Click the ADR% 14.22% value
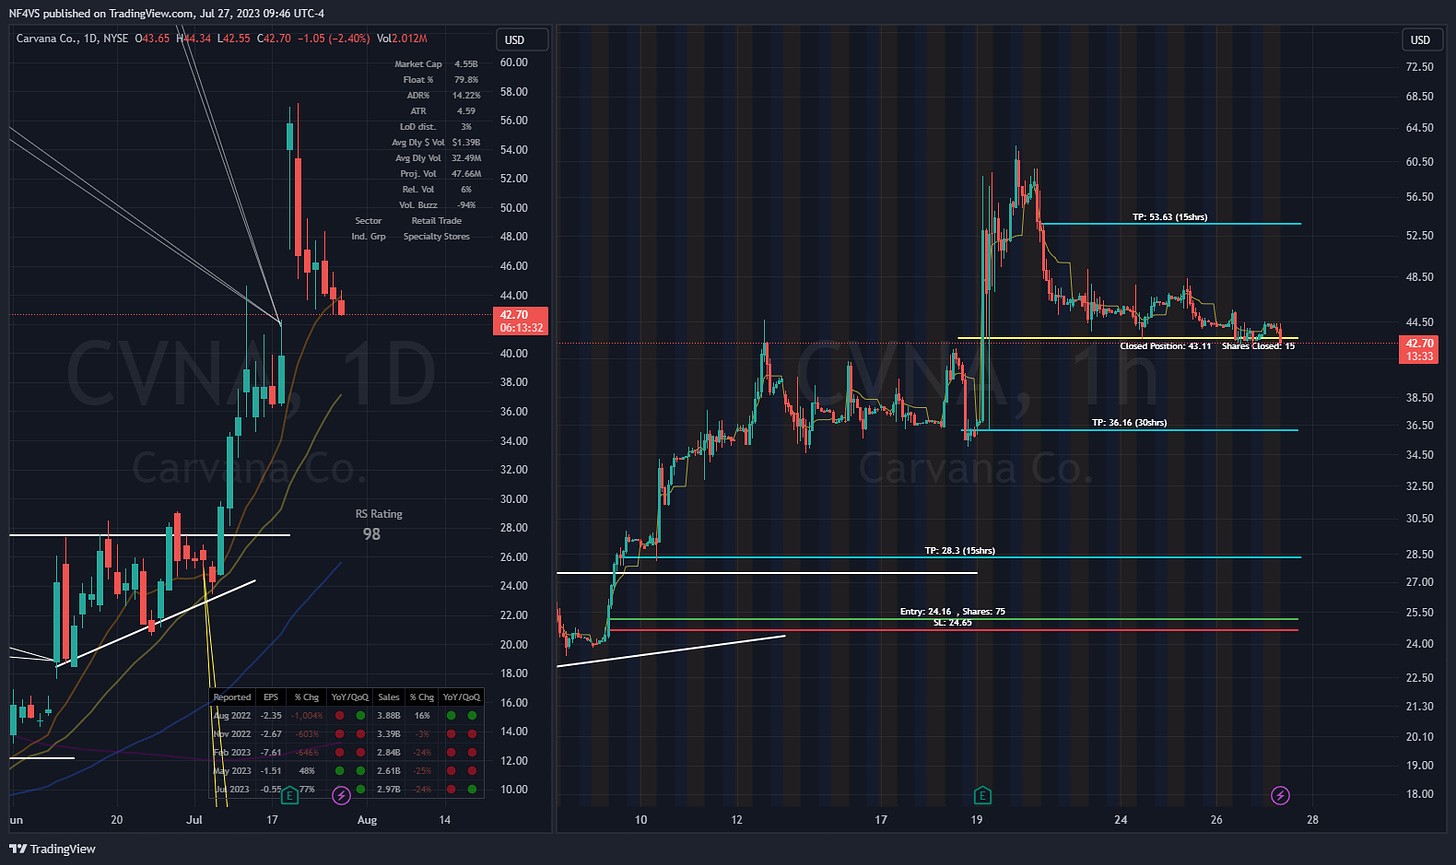Viewport: 1456px width, 865px height. pyautogui.click(x=466, y=95)
